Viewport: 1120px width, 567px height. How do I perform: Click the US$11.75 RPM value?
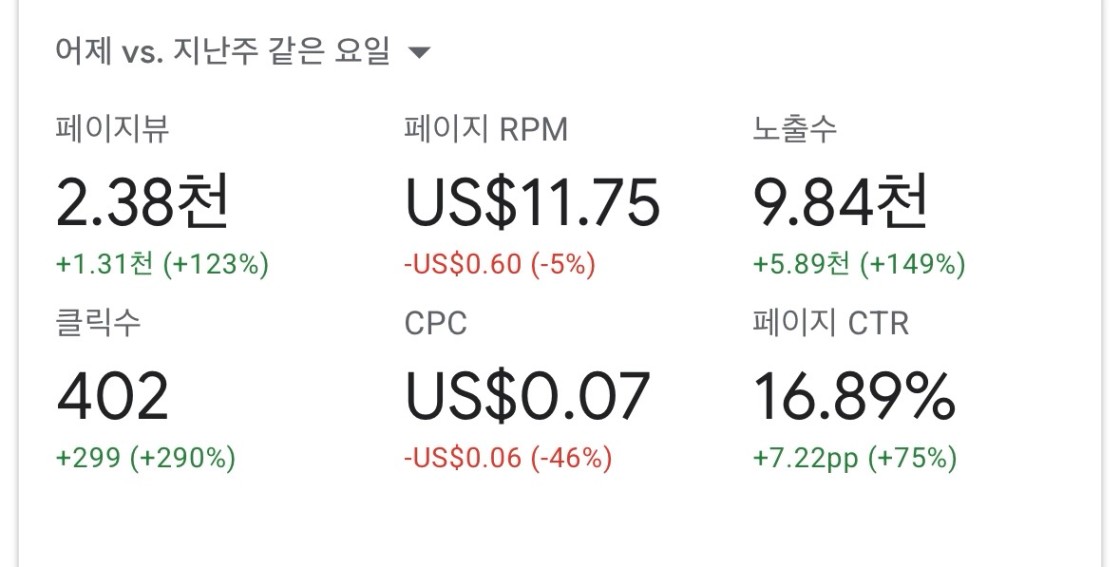[532, 203]
